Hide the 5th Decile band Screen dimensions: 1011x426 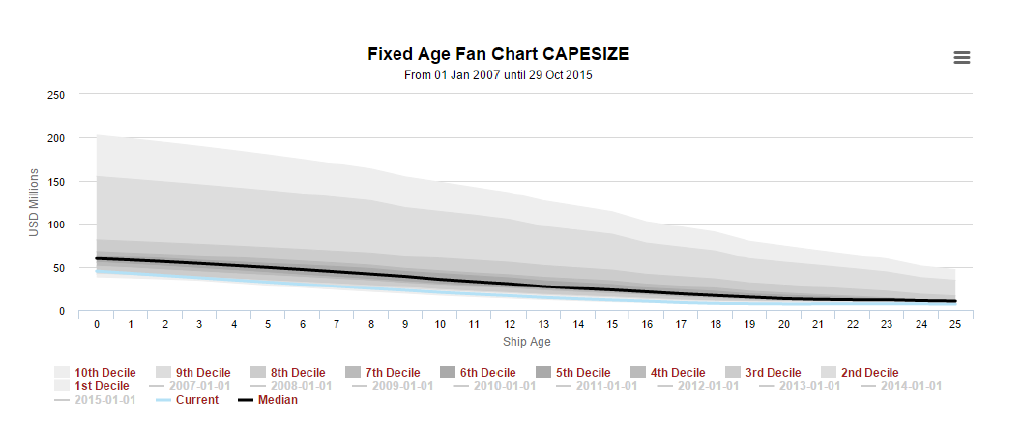click(x=582, y=373)
